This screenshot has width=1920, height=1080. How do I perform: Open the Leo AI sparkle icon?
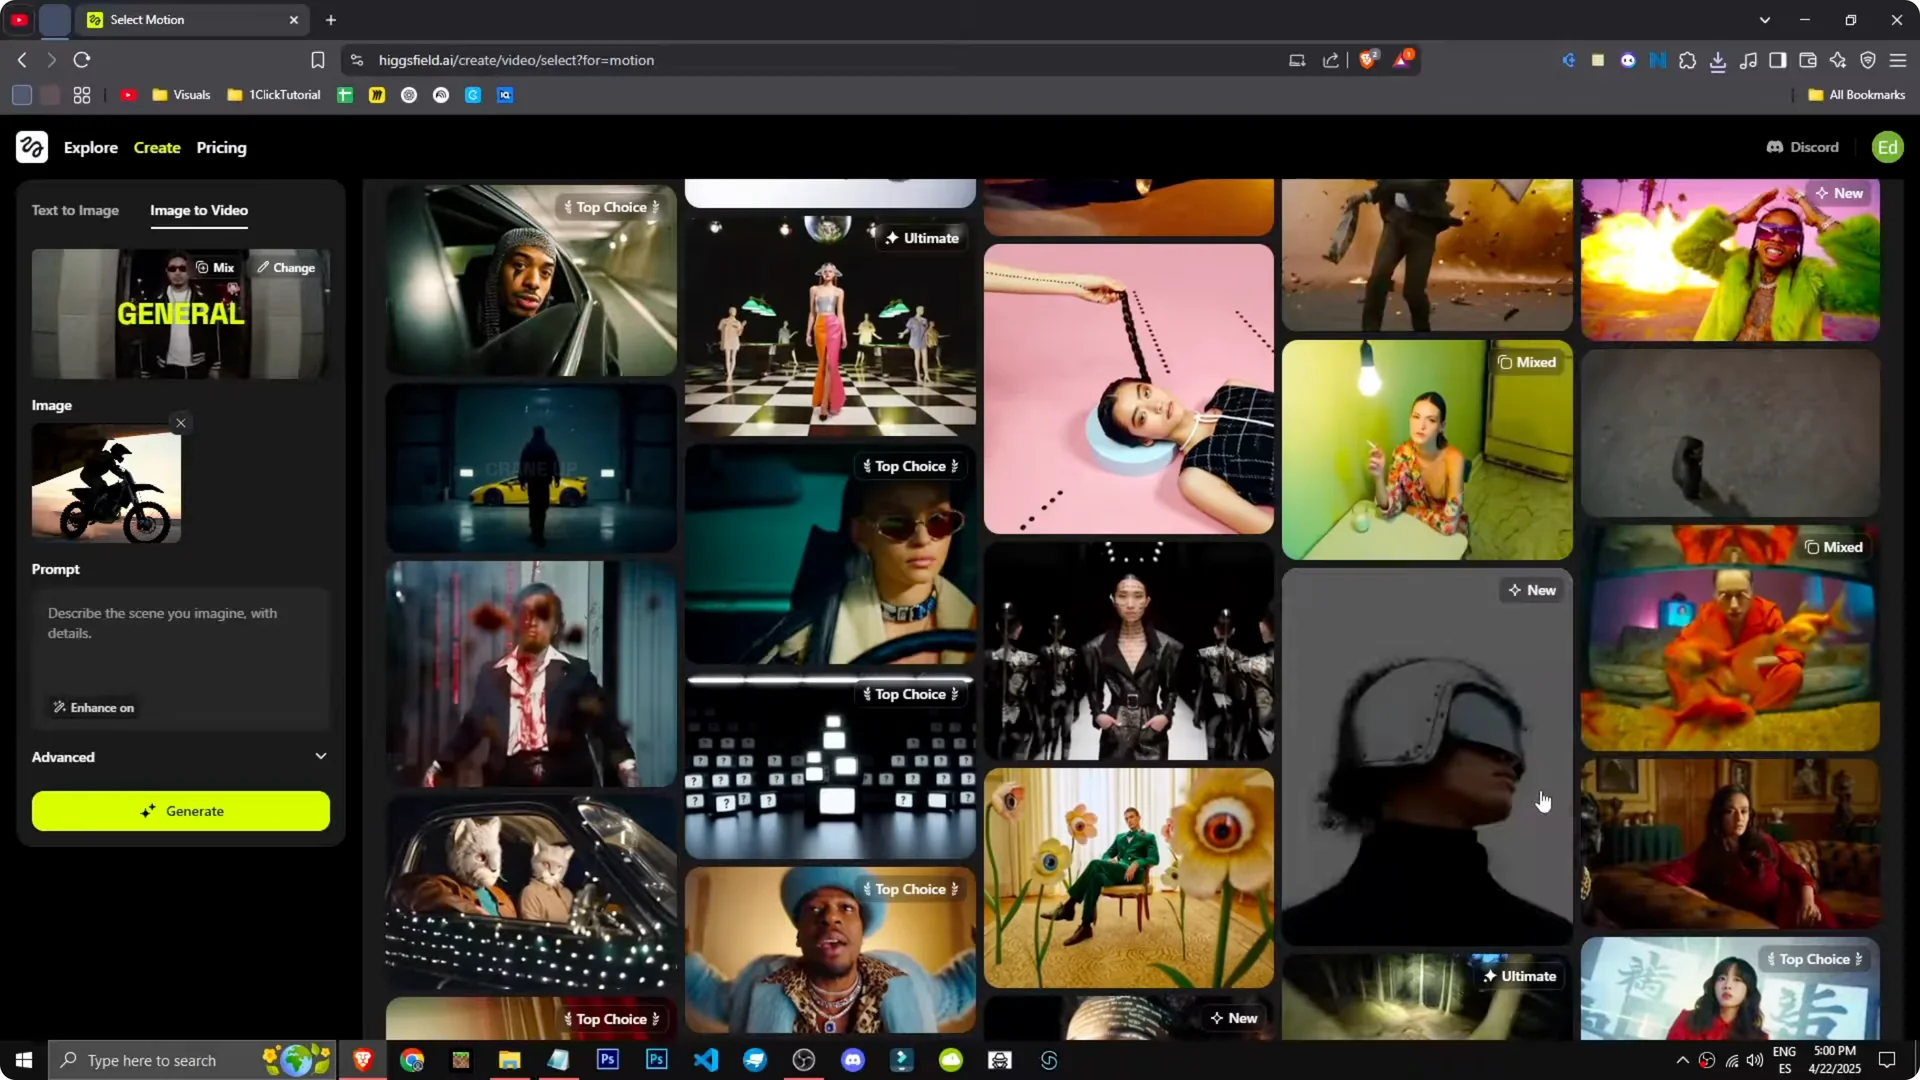pyautogui.click(x=1838, y=60)
